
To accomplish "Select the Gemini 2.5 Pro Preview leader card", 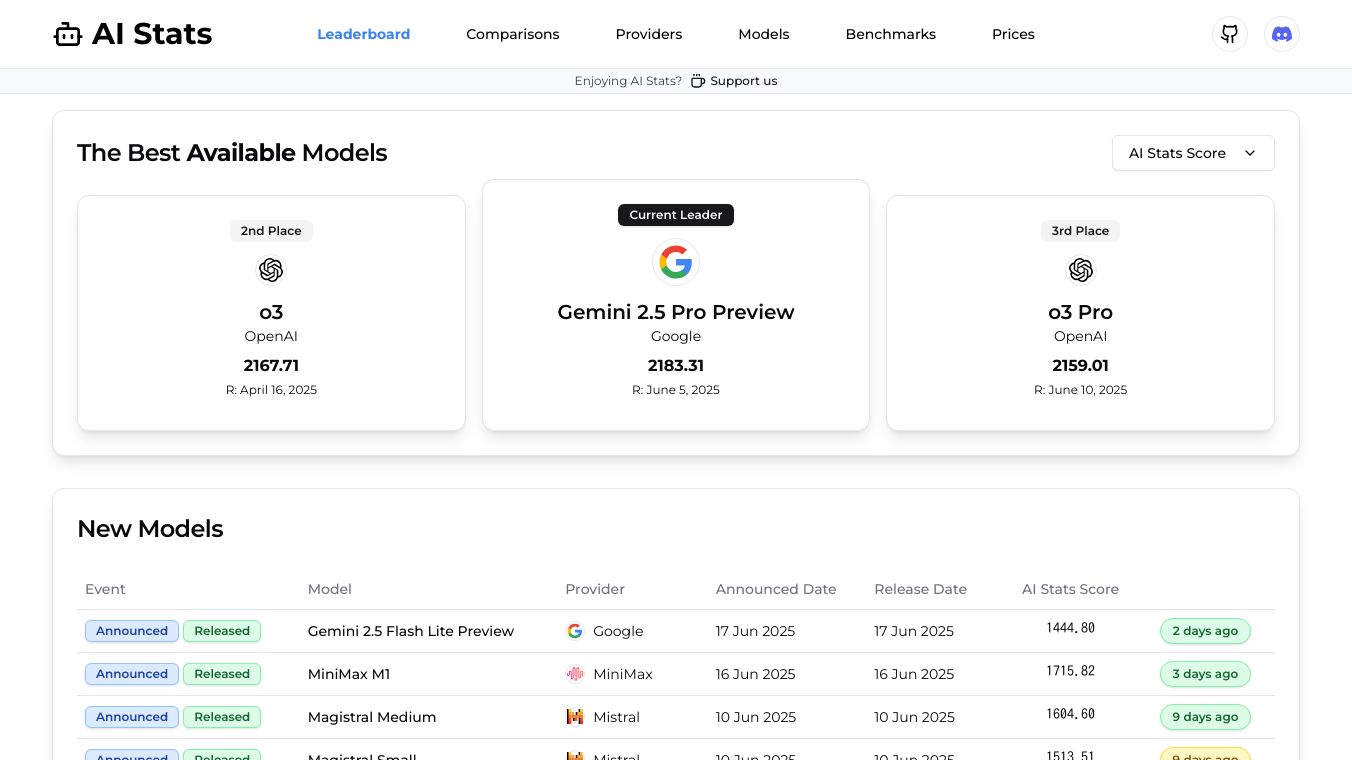I will (676, 312).
